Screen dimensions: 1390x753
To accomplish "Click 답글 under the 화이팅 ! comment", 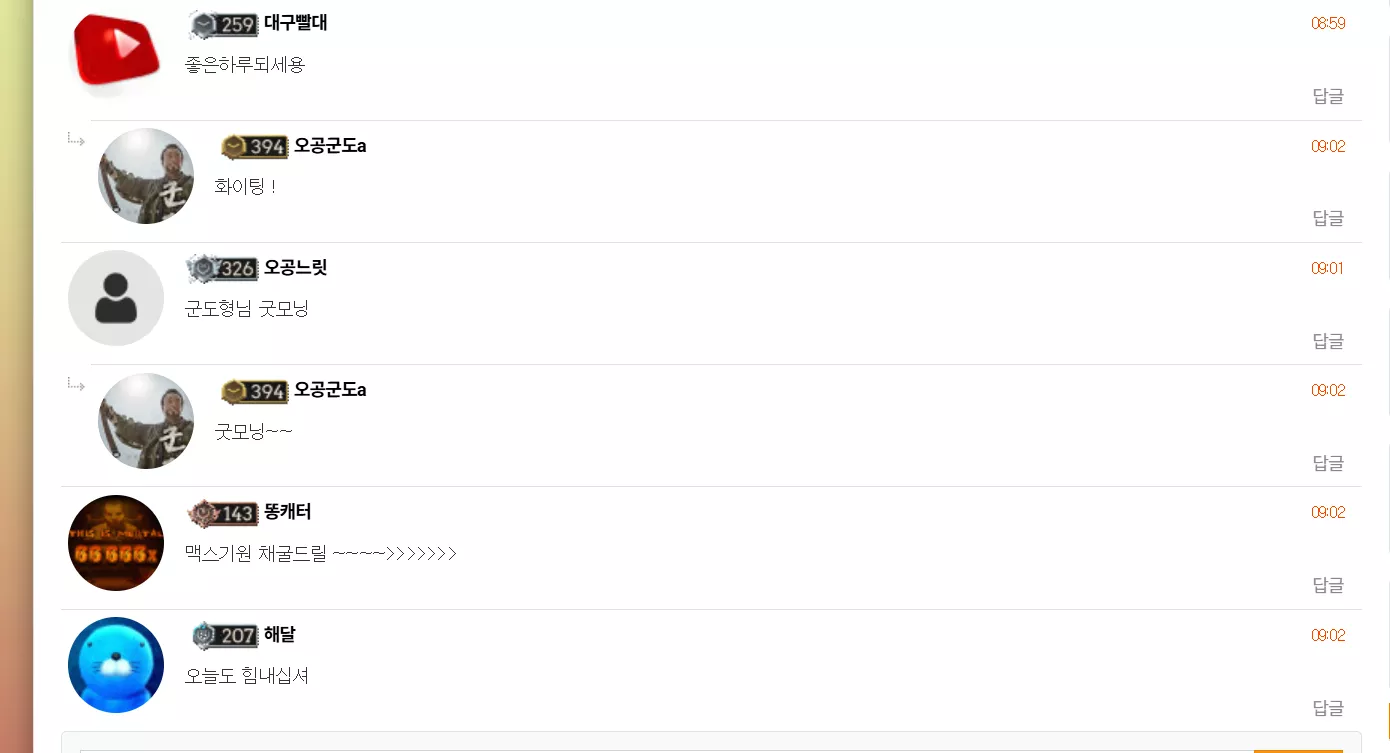I will click(x=1328, y=218).
